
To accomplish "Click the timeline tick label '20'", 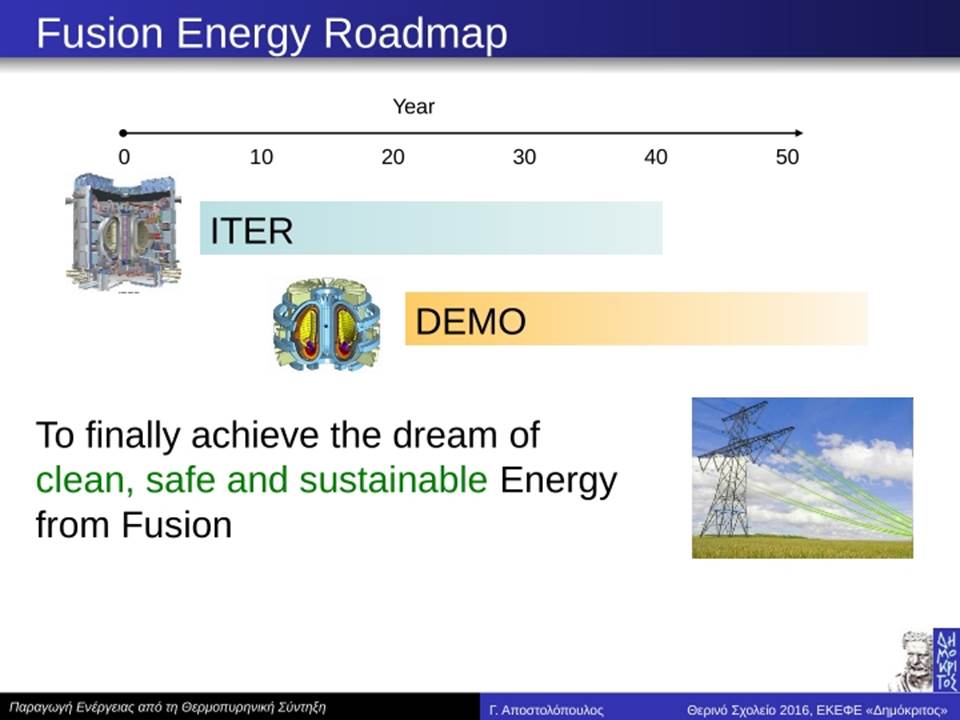I will (x=393, y=157).
